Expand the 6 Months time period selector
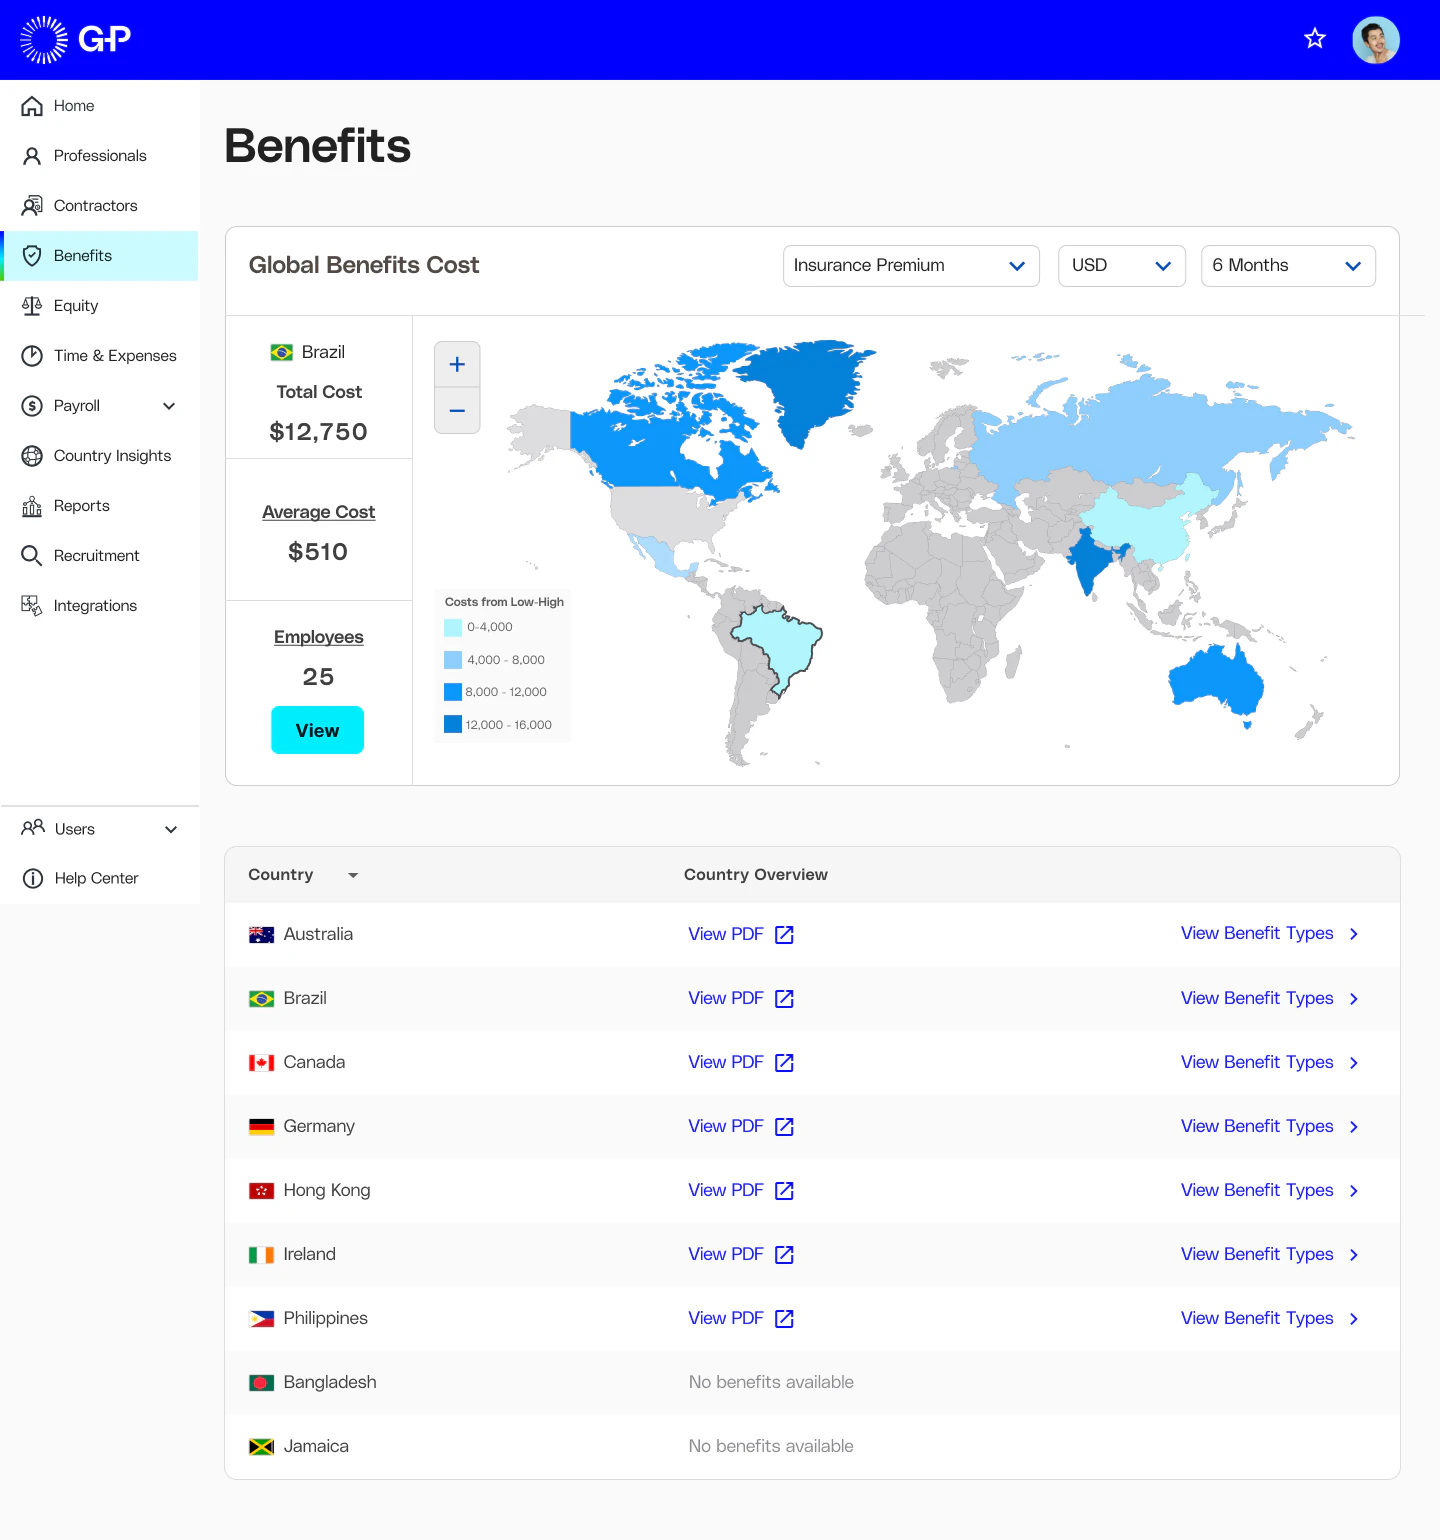1440x1540 pixels. [1288, 265]
